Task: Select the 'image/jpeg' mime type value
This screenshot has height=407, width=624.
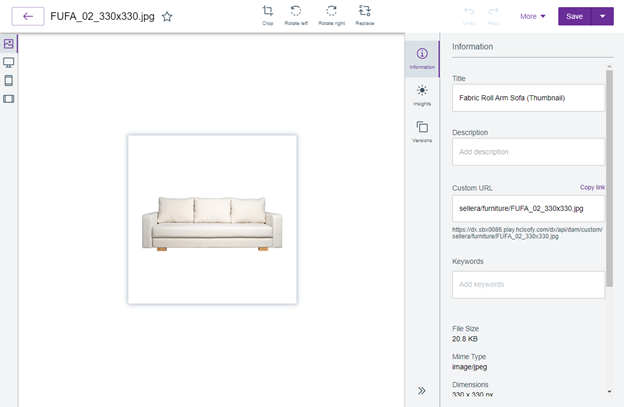Action: [470, 367]
